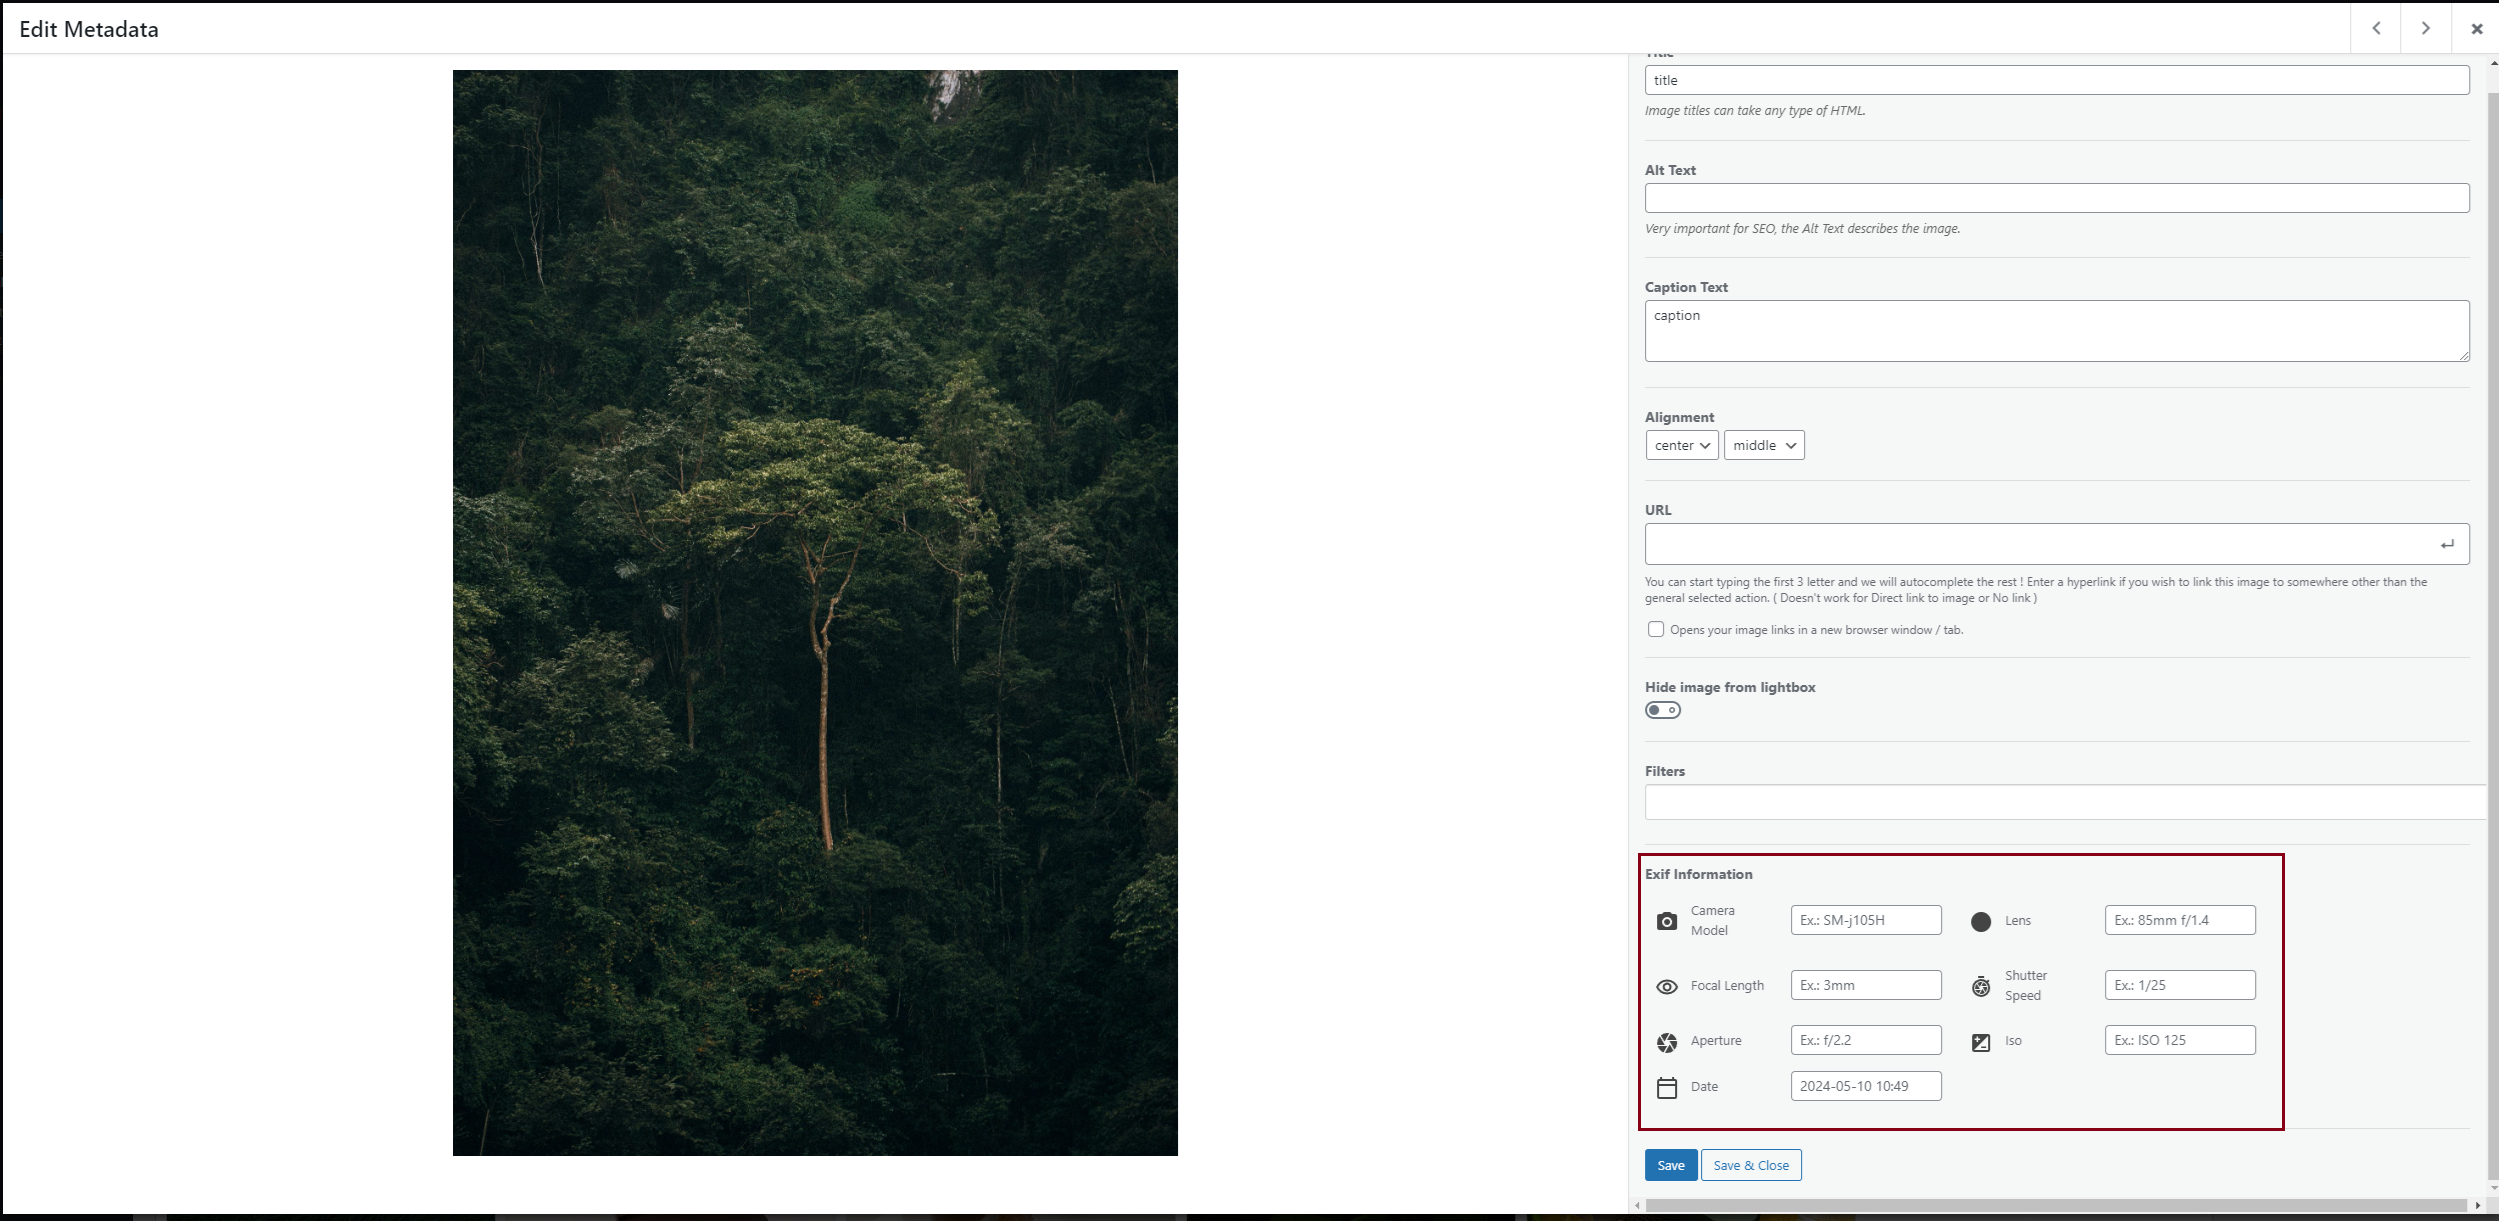Screen dimensions: 2499x1221
Task: Click the camera icon beside Camera Model
Action: [x=1666, y=921]
